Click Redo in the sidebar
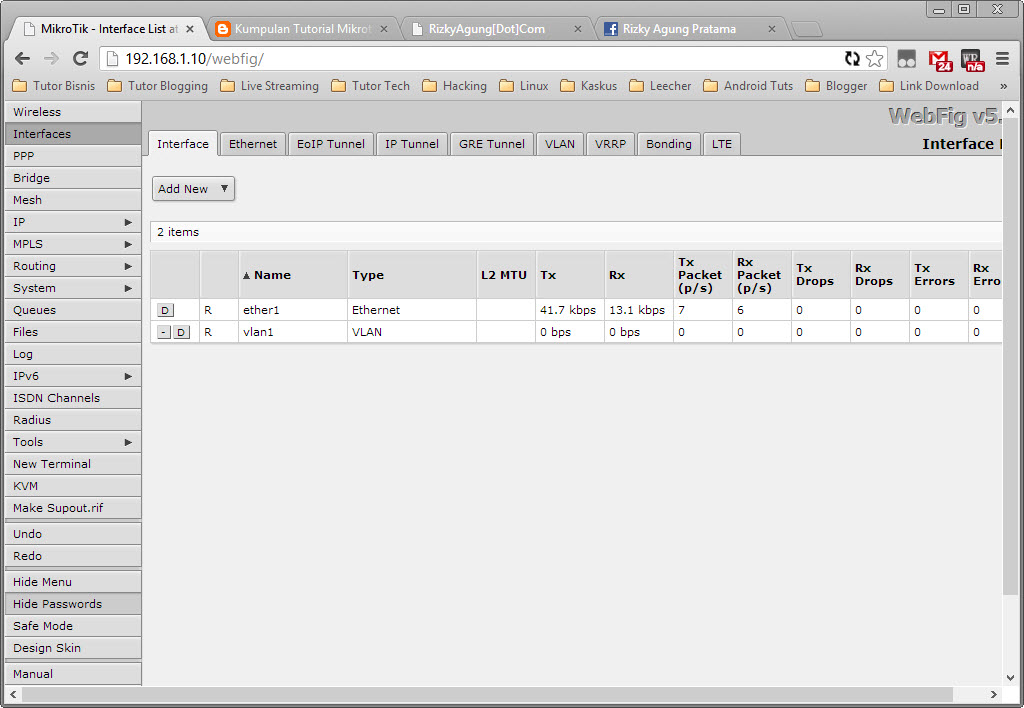1024x708 pixels. pos(73,556)
